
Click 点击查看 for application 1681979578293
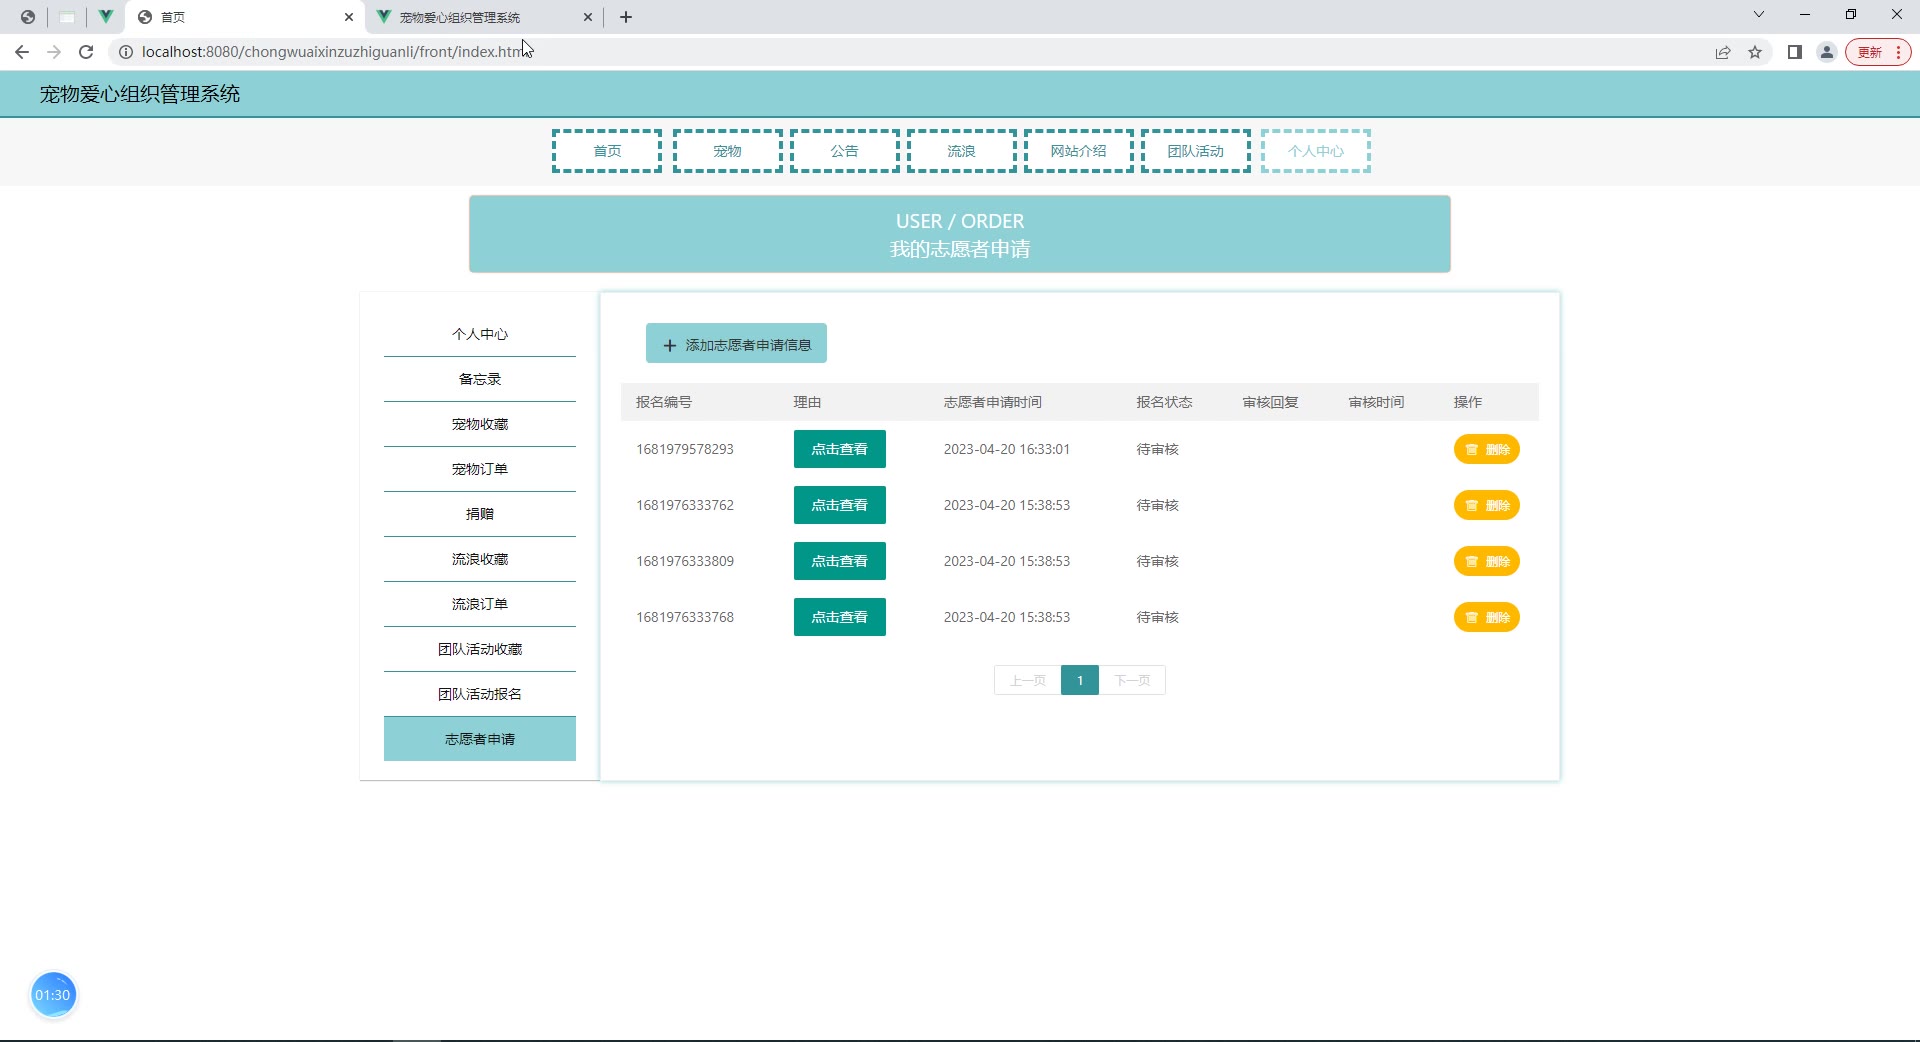coord(839,449)
